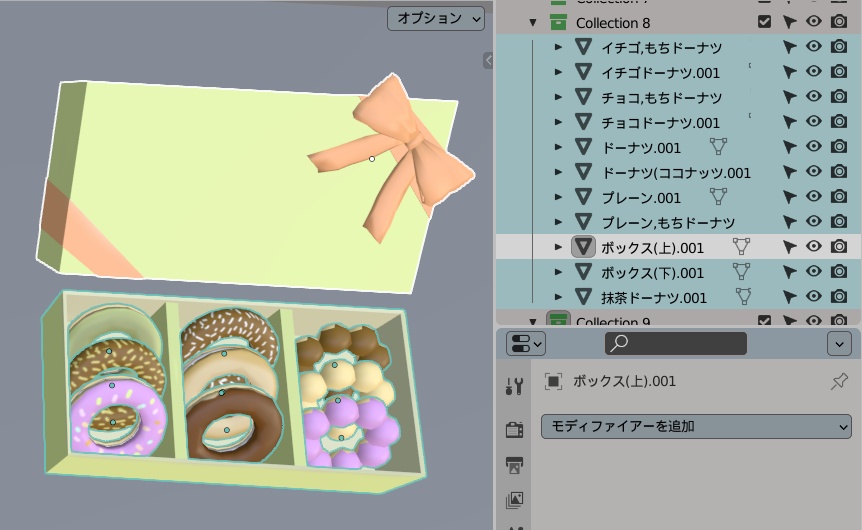The width and height of the screenshot is (862, 530).
Task: Hide Collection 8 with eye icon
Action: [x=814, y=21]
